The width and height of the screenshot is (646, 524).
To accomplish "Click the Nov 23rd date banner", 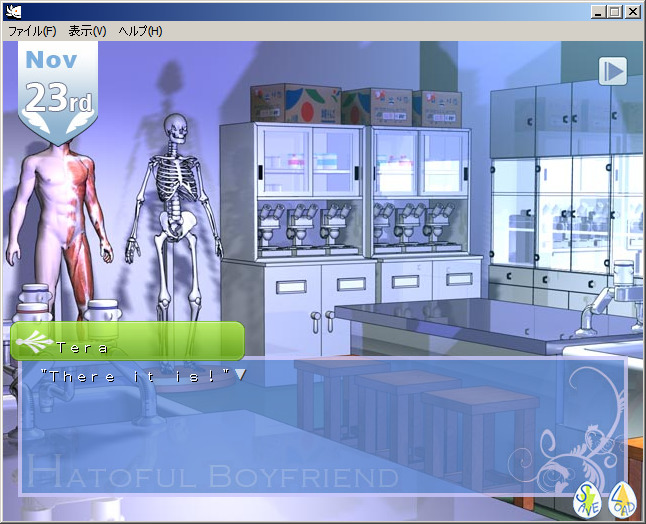I will 58,93.
